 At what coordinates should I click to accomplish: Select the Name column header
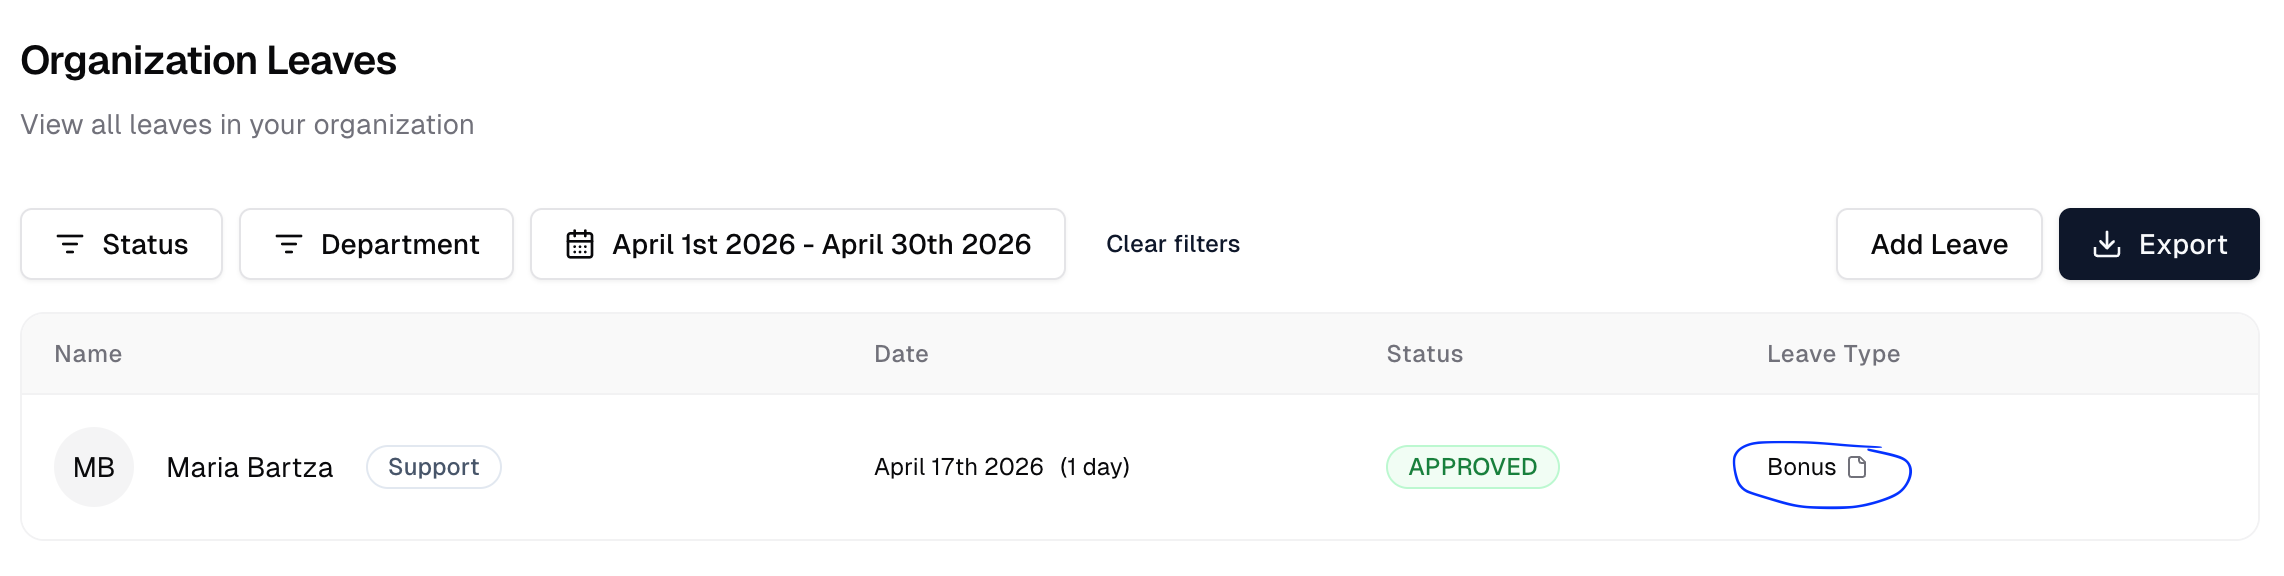(88, 354)
